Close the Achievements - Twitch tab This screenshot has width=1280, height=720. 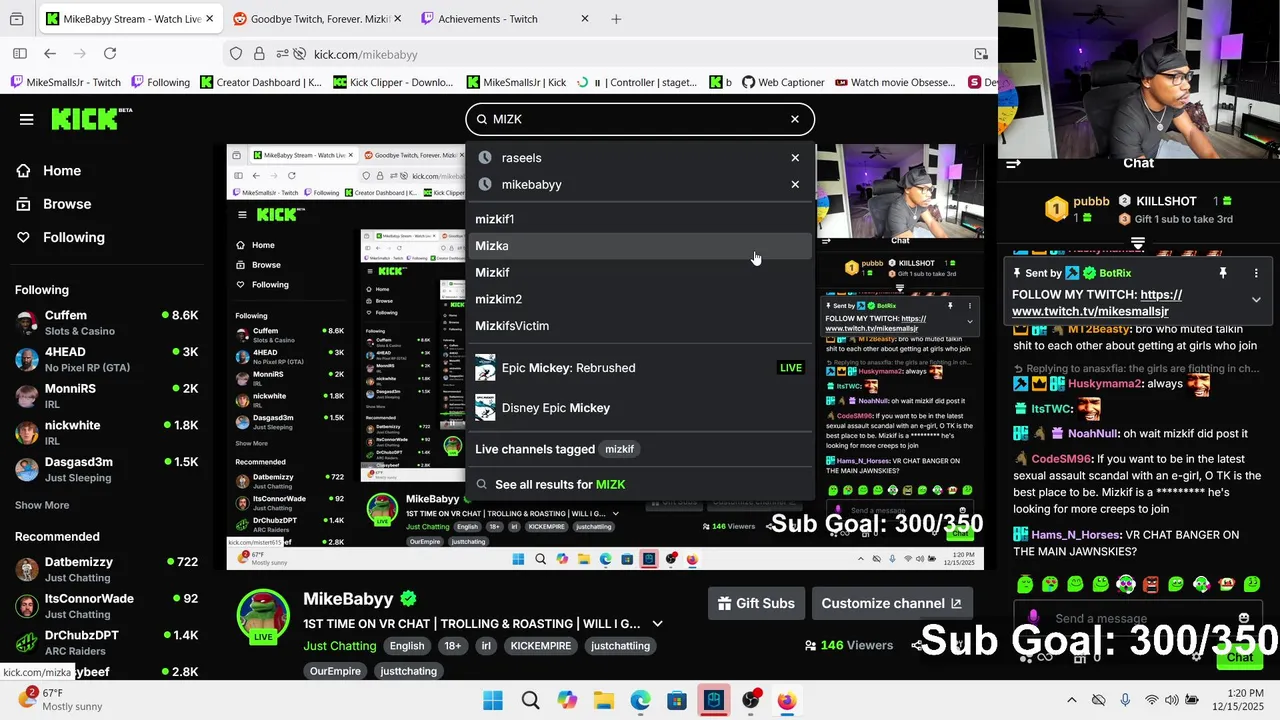(x=585, y=19)
